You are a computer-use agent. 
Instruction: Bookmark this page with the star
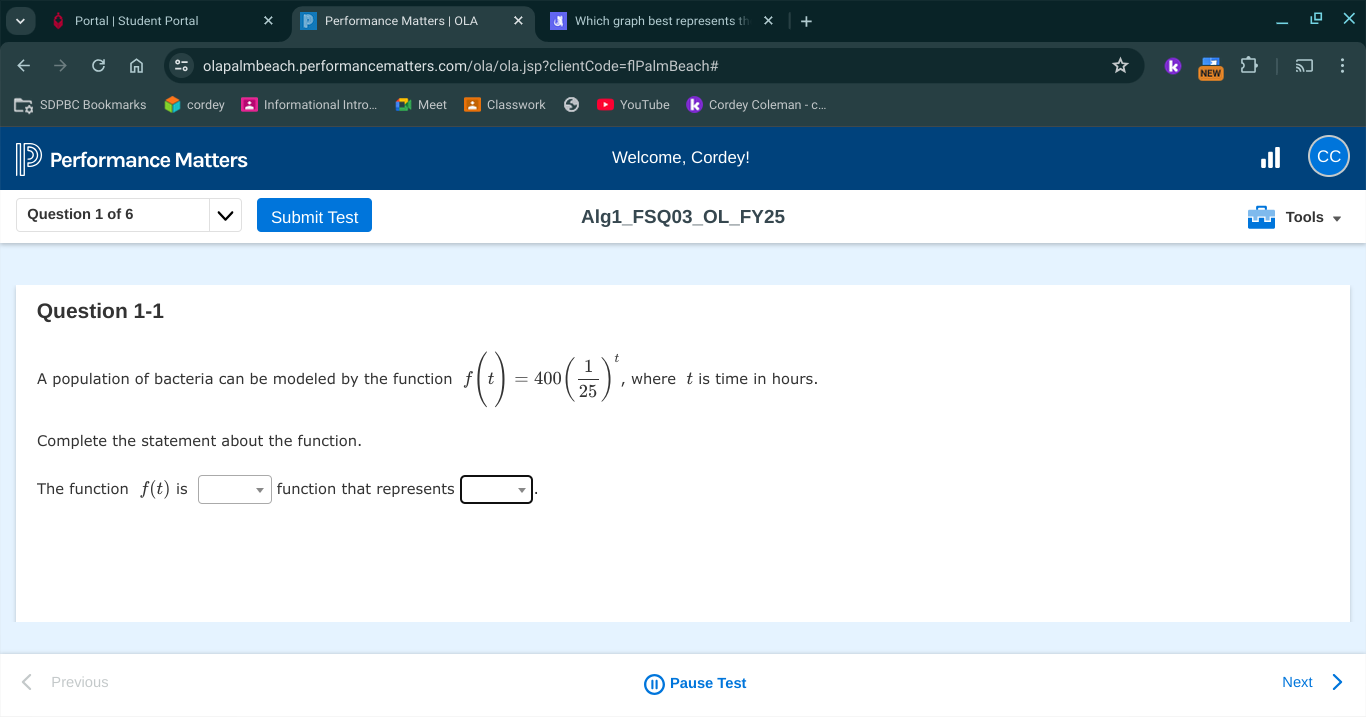click(x=1120, y=66)
